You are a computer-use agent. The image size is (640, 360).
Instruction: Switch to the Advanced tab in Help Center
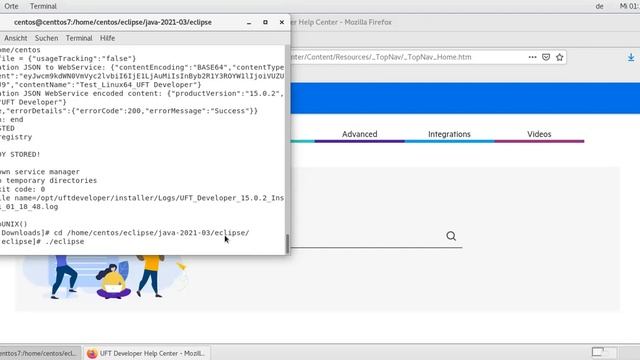click(360, 134)
